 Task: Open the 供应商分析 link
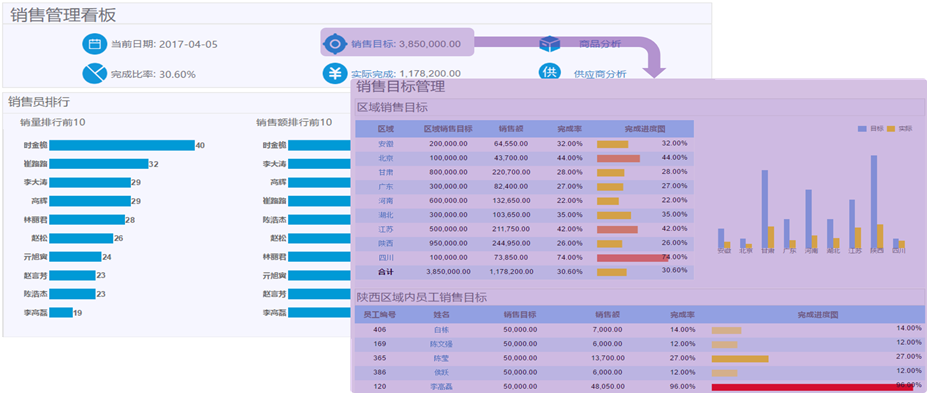tap(600, 74)
